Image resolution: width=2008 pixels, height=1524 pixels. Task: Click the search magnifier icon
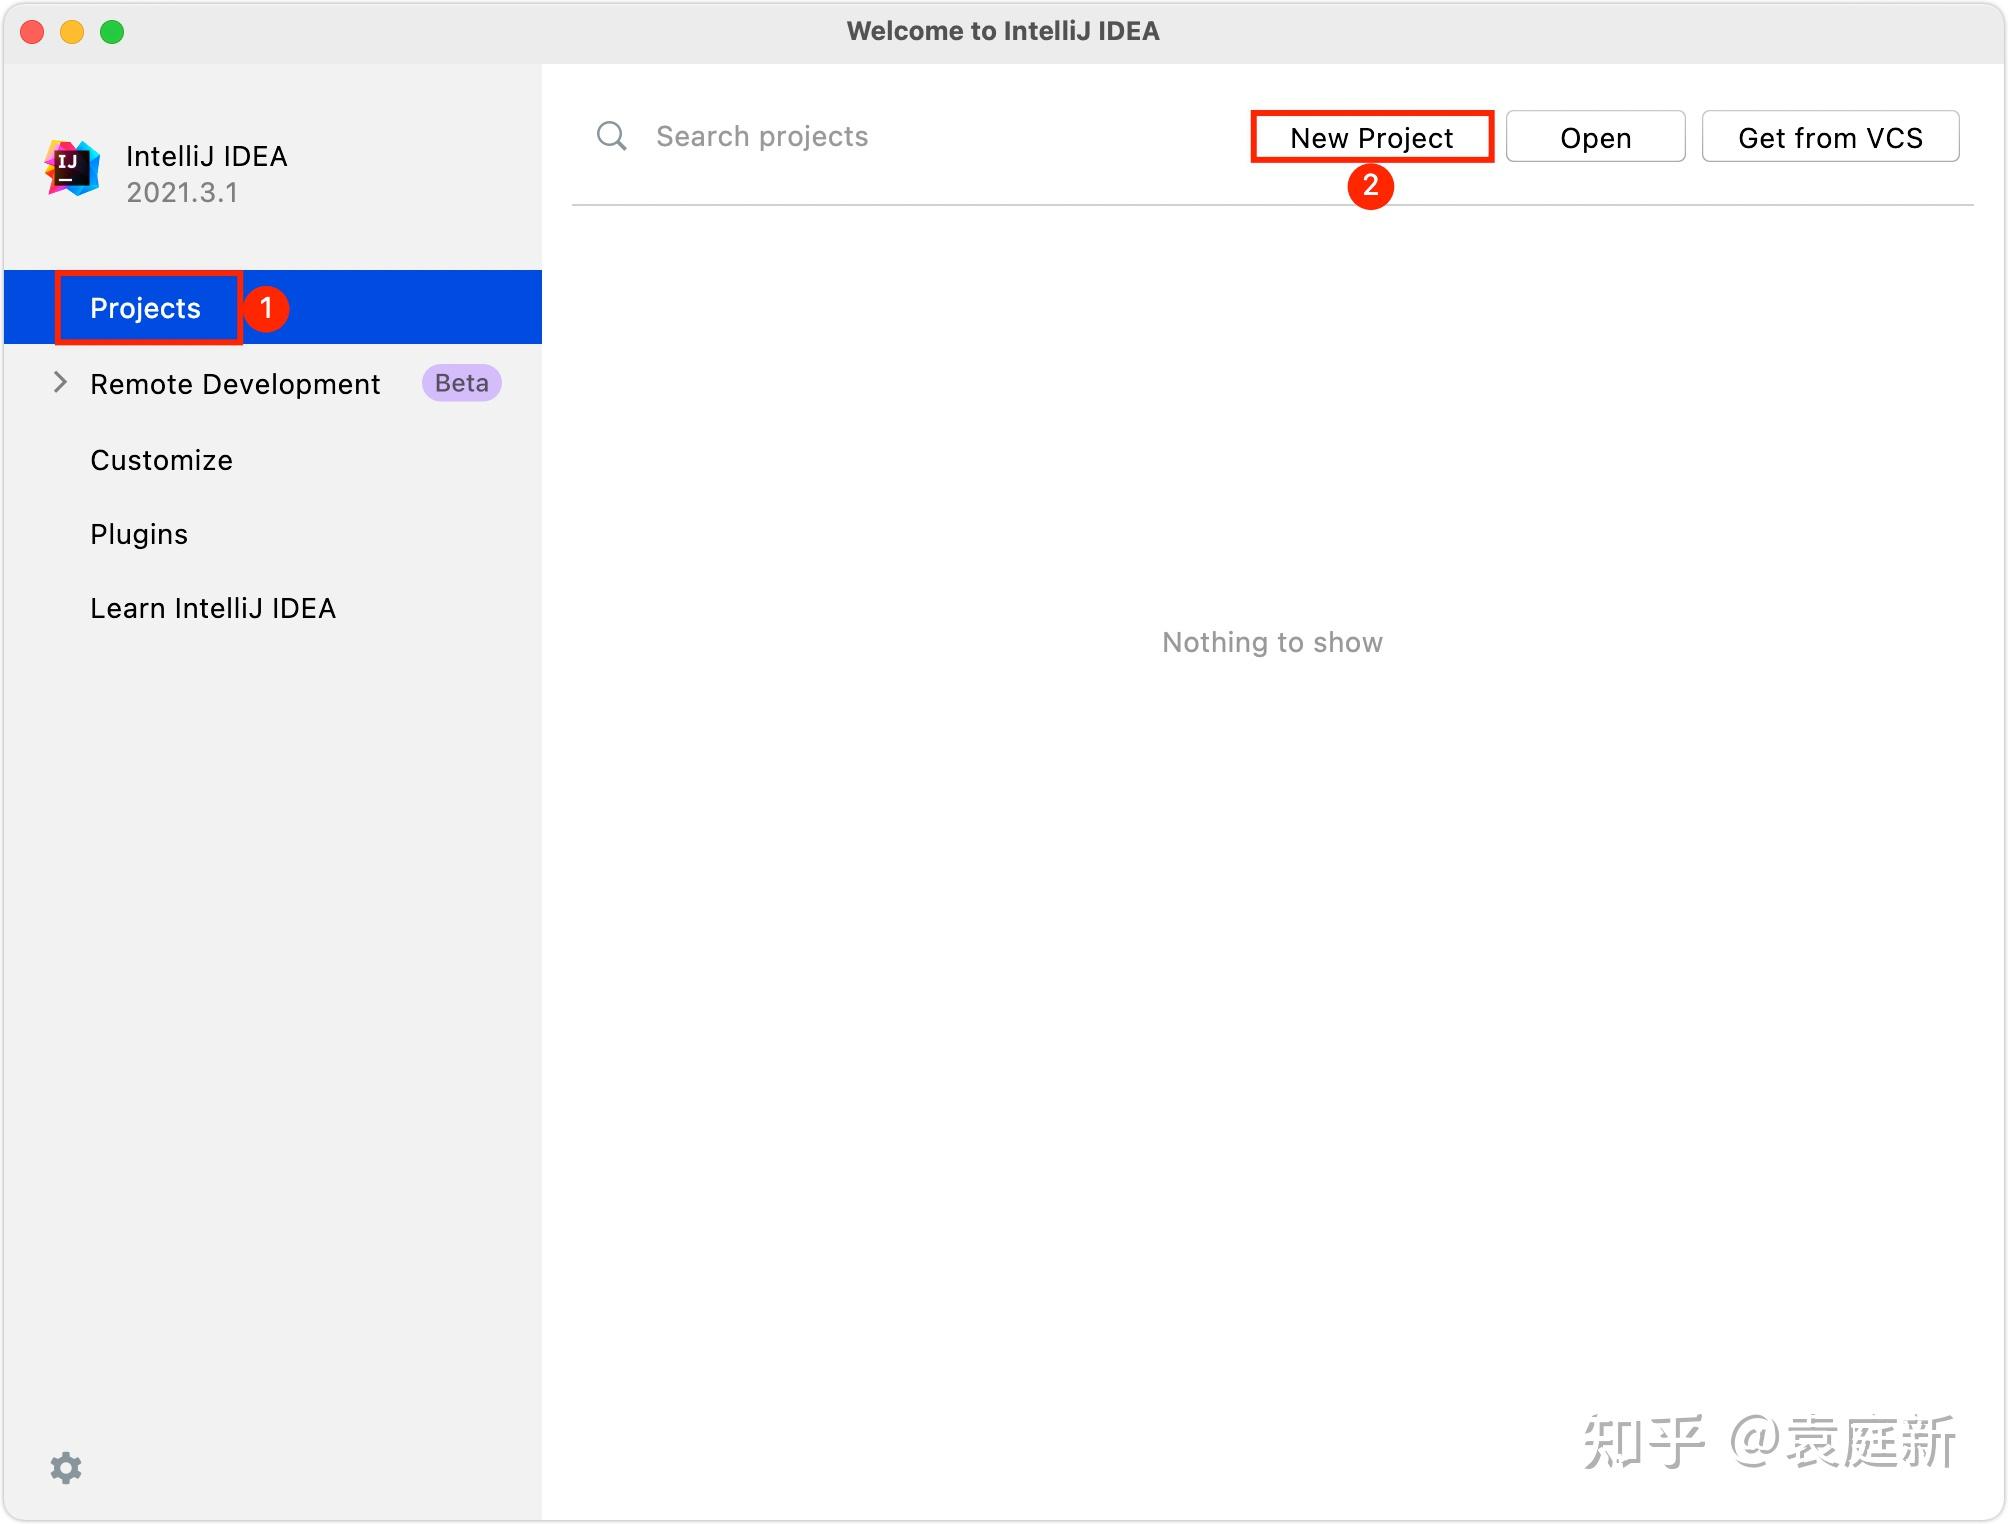point(611,136)
